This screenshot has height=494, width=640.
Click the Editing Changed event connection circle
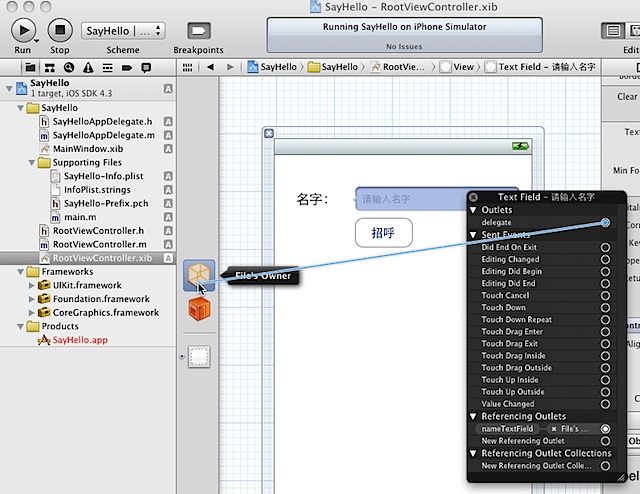click(x=605, y=259)
